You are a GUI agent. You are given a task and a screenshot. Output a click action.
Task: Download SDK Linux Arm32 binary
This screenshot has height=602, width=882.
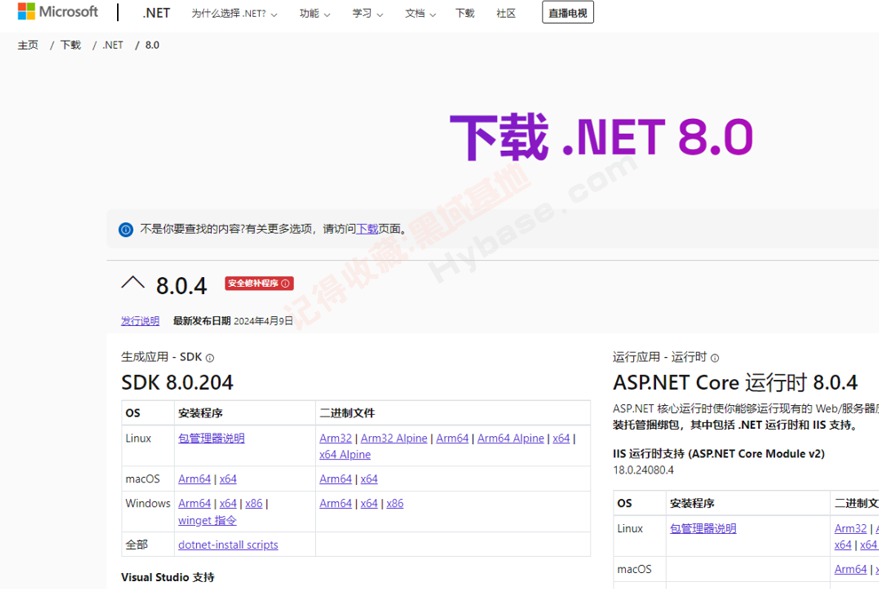pos(335,438)
